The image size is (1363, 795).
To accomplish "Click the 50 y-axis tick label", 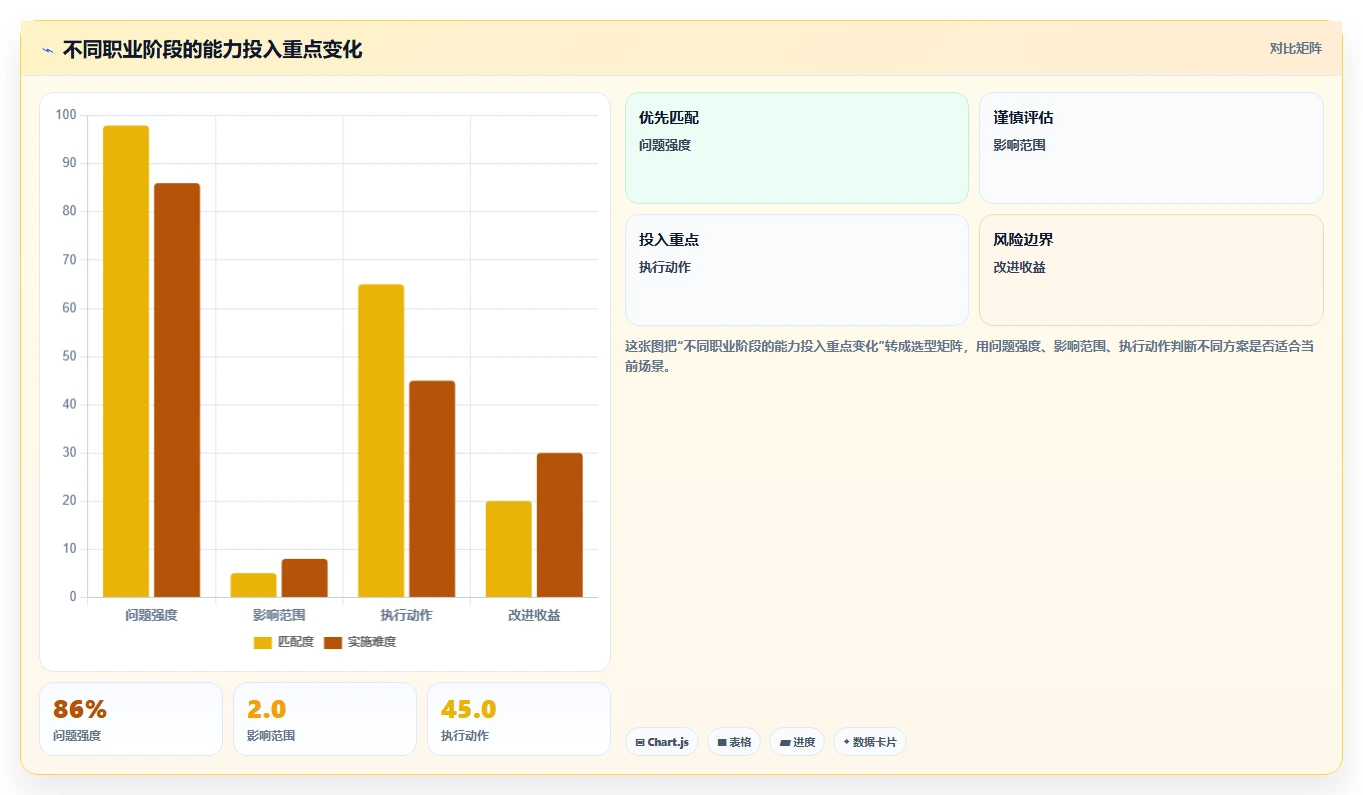I will coord(69,356).
